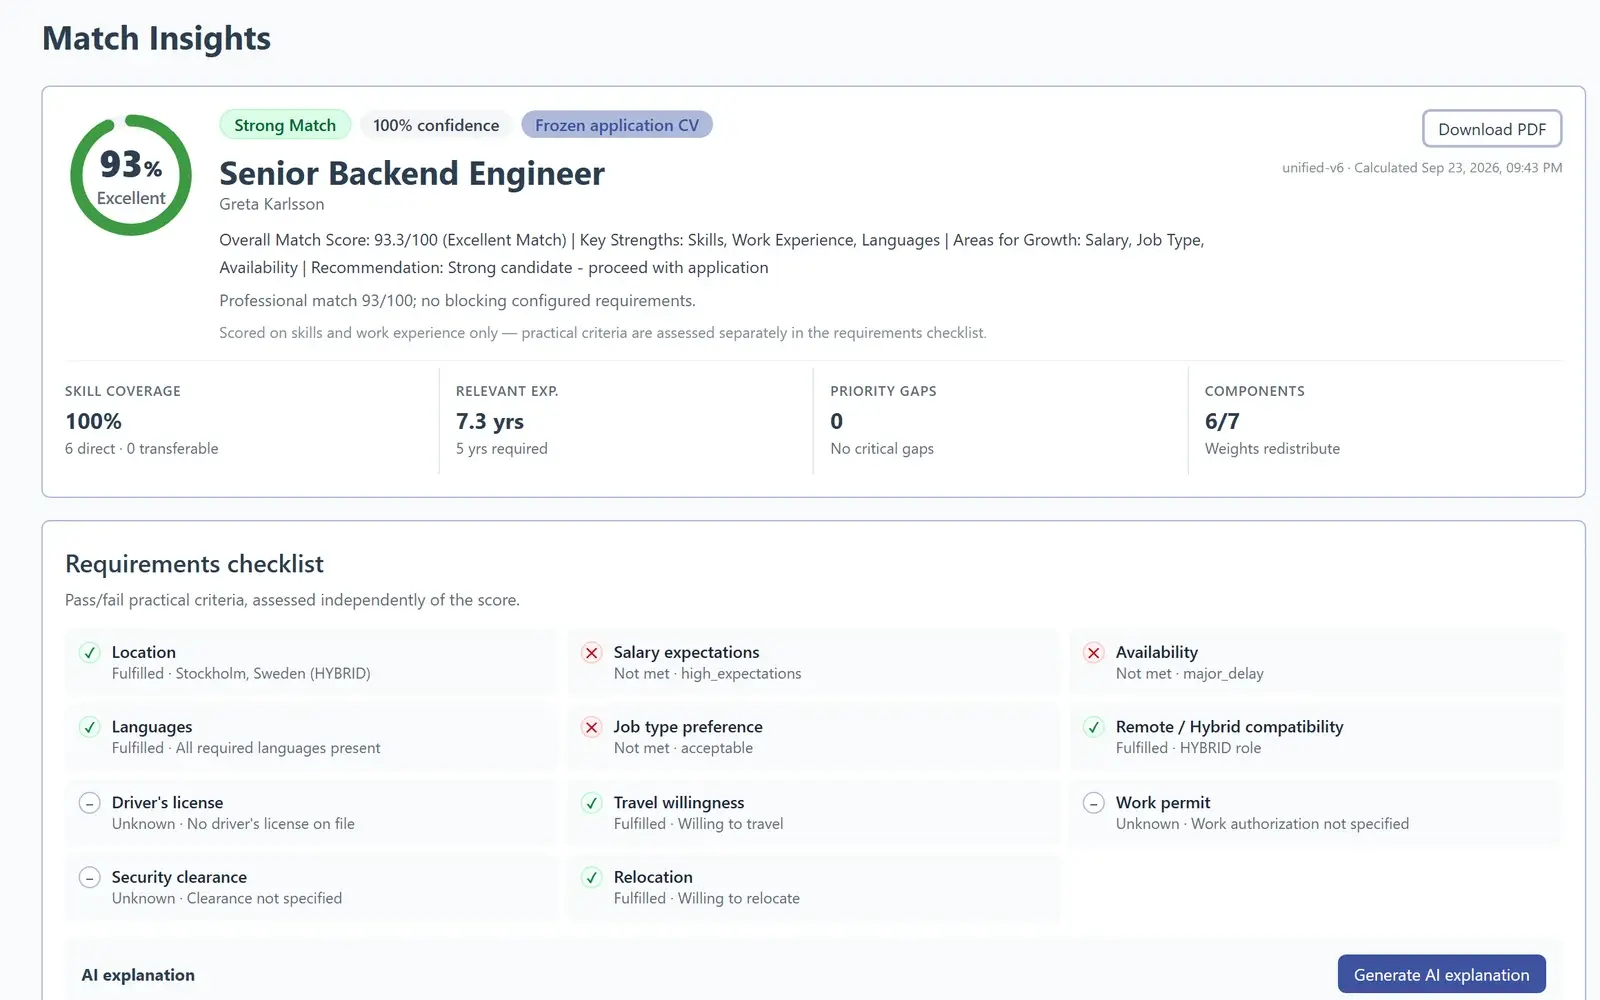Viewport: 1600px width, 1000px height.
Task: Click 'Fulfilled · HYBRID role' text
Action: point(1189,748)
